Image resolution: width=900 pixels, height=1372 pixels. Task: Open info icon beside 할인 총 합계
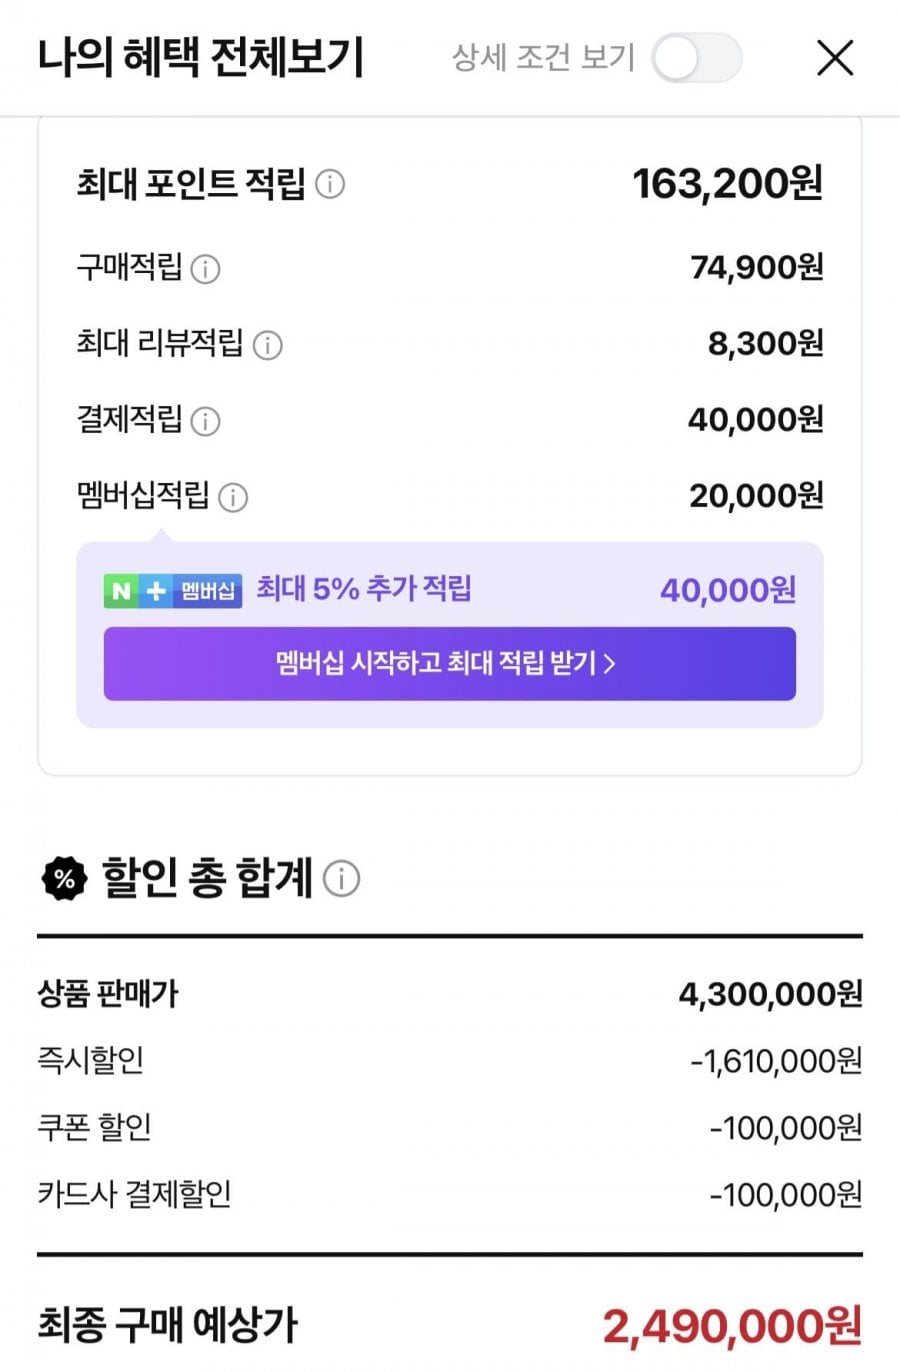coord(341,878)
